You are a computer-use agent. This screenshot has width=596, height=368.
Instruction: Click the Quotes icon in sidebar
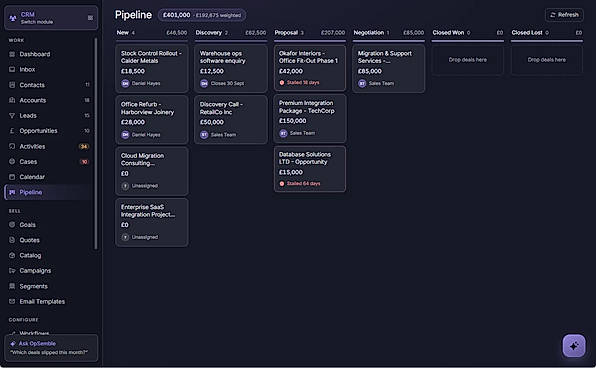pyautogui.click(x=12, y=240)
